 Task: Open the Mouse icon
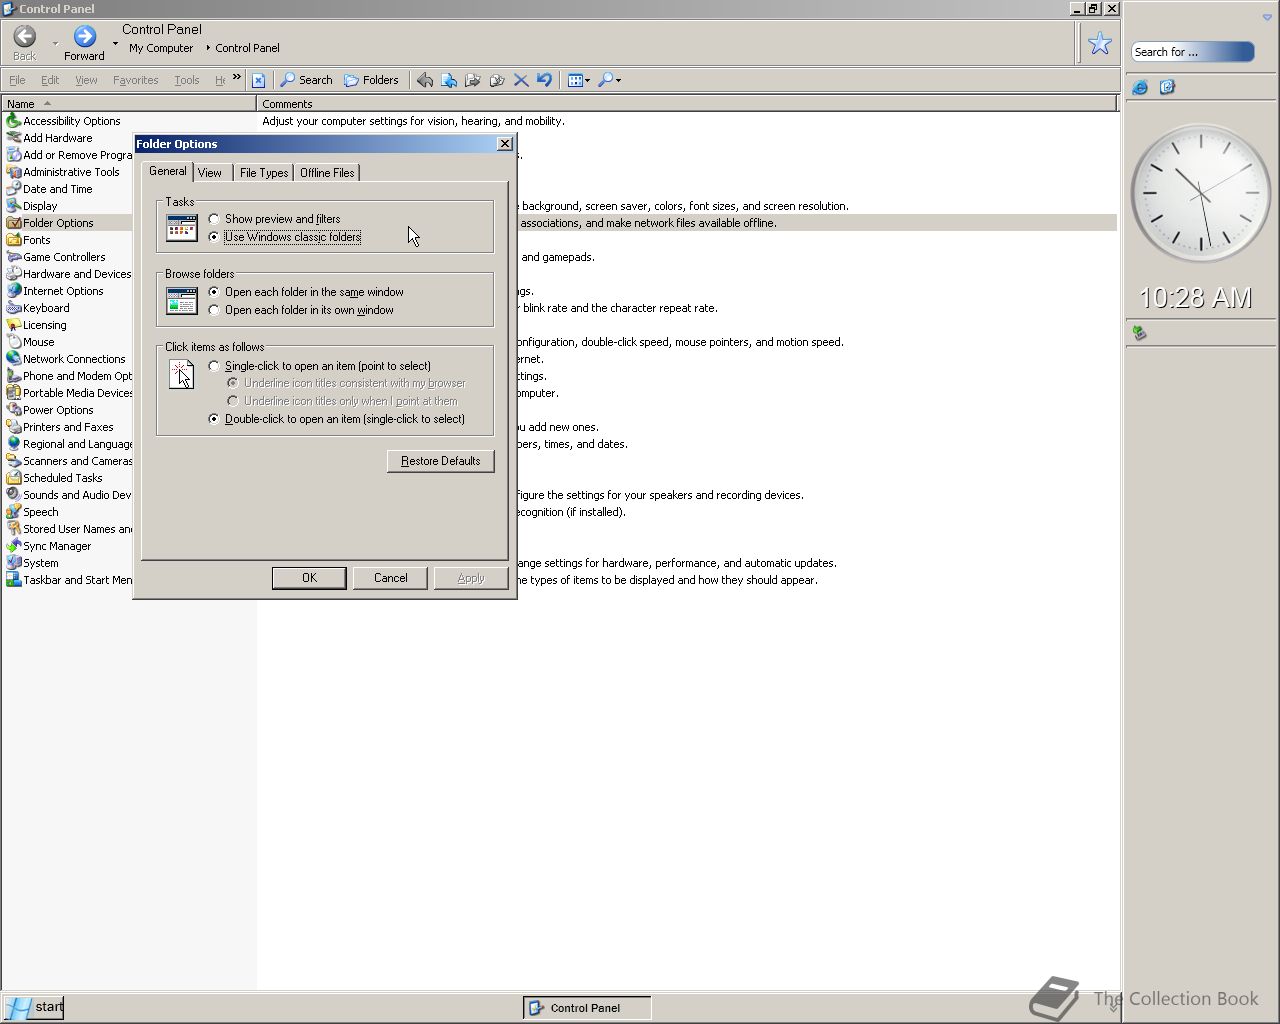click(14, 342)
